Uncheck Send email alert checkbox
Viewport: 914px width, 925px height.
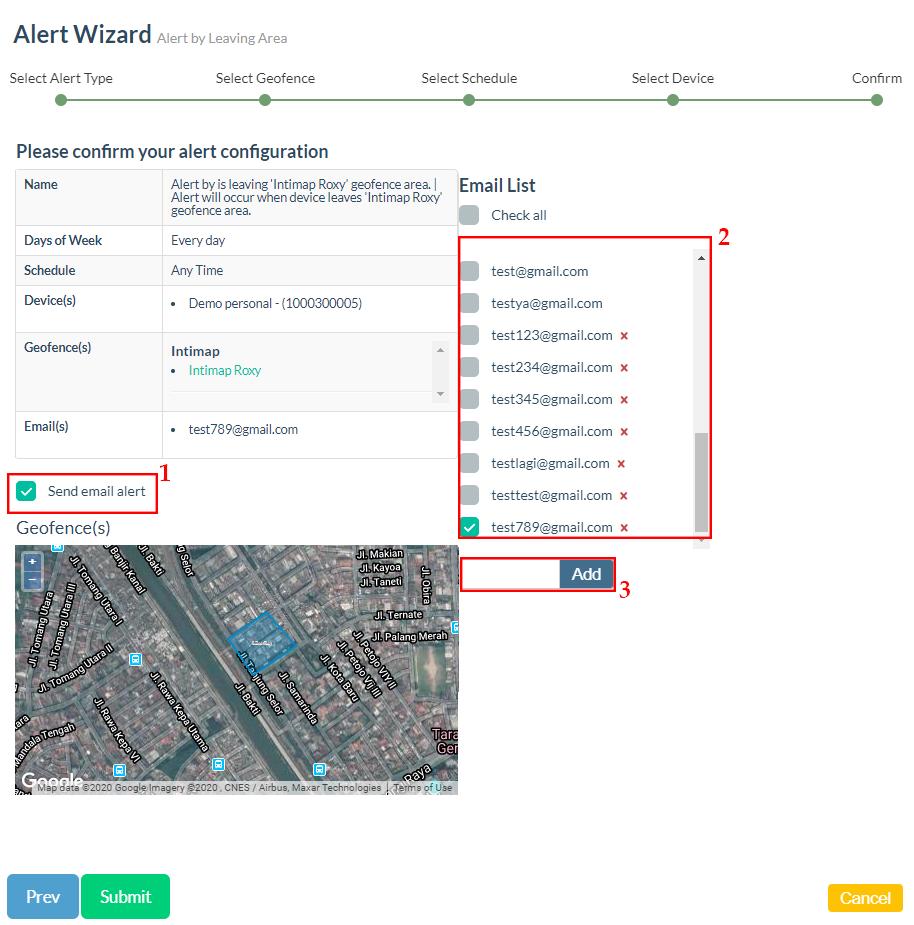[26, 491]
